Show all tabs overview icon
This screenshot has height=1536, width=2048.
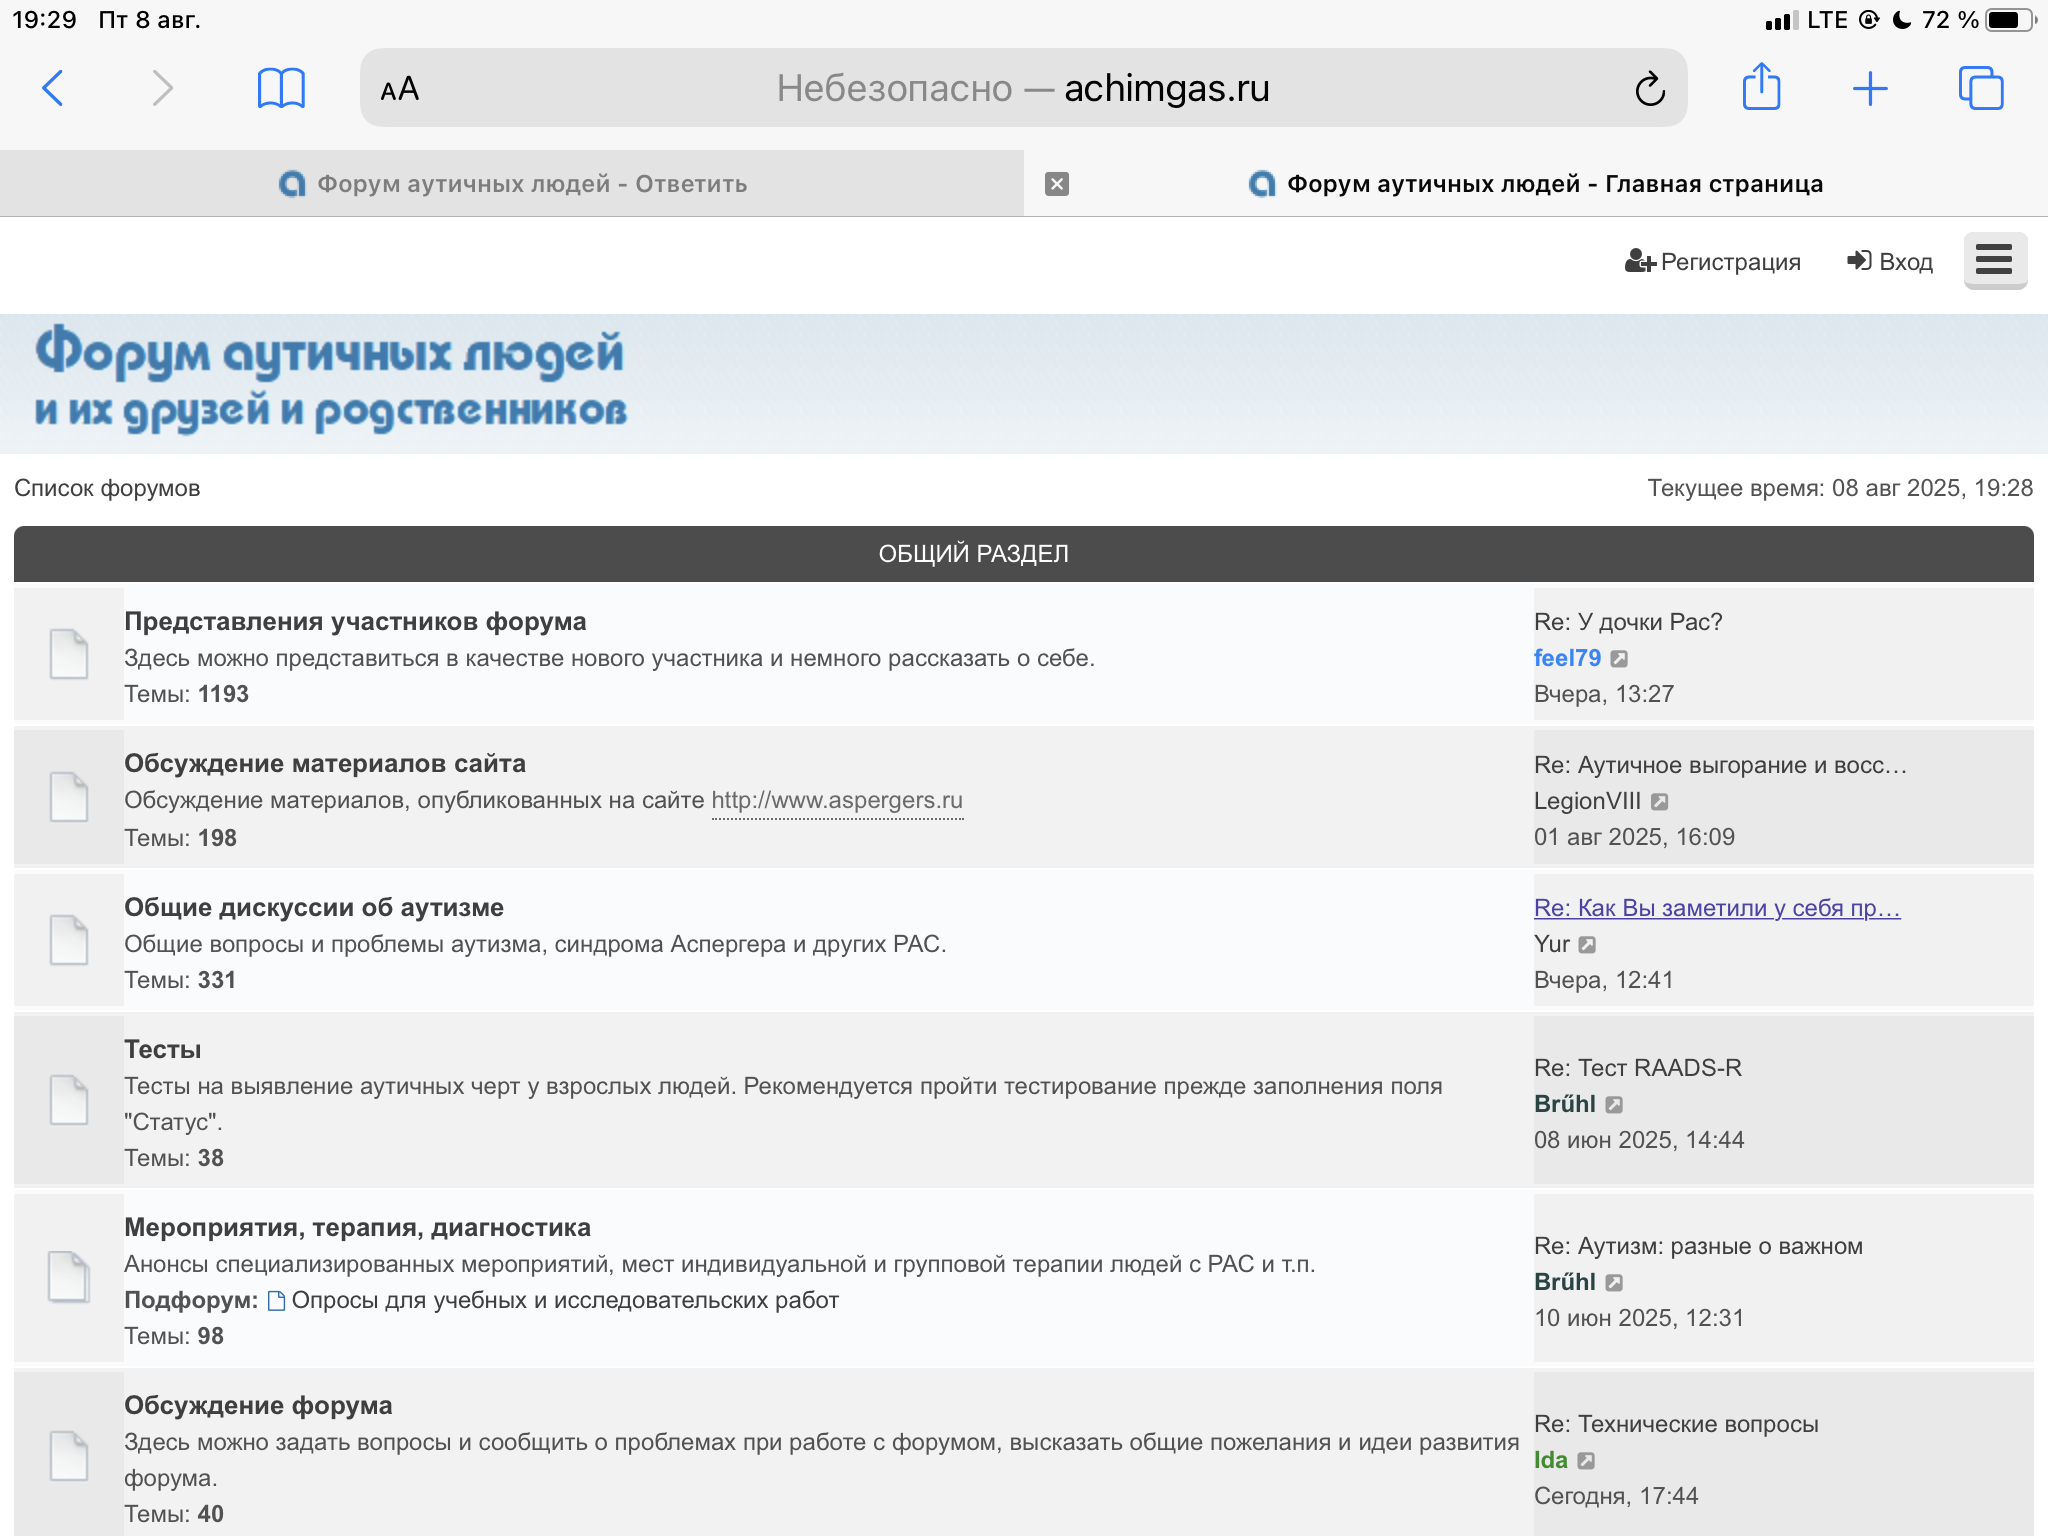pyautogui.click(x=1980, y=88)
